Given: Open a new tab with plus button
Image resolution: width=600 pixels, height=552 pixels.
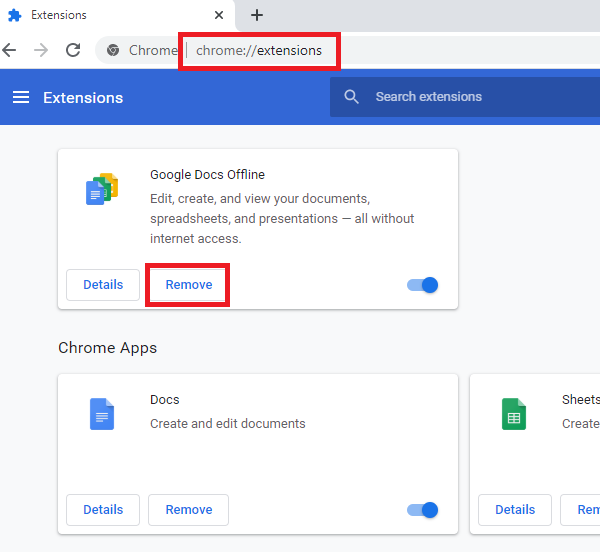Looking at the screenshot, I should (x=257, y=15).
